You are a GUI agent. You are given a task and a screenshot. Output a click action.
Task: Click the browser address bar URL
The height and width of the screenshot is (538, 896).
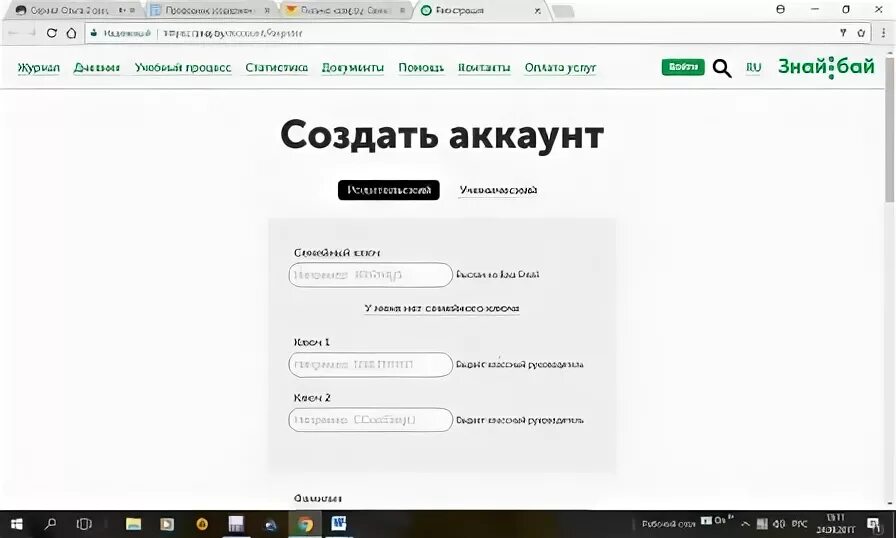coord(233,33)
